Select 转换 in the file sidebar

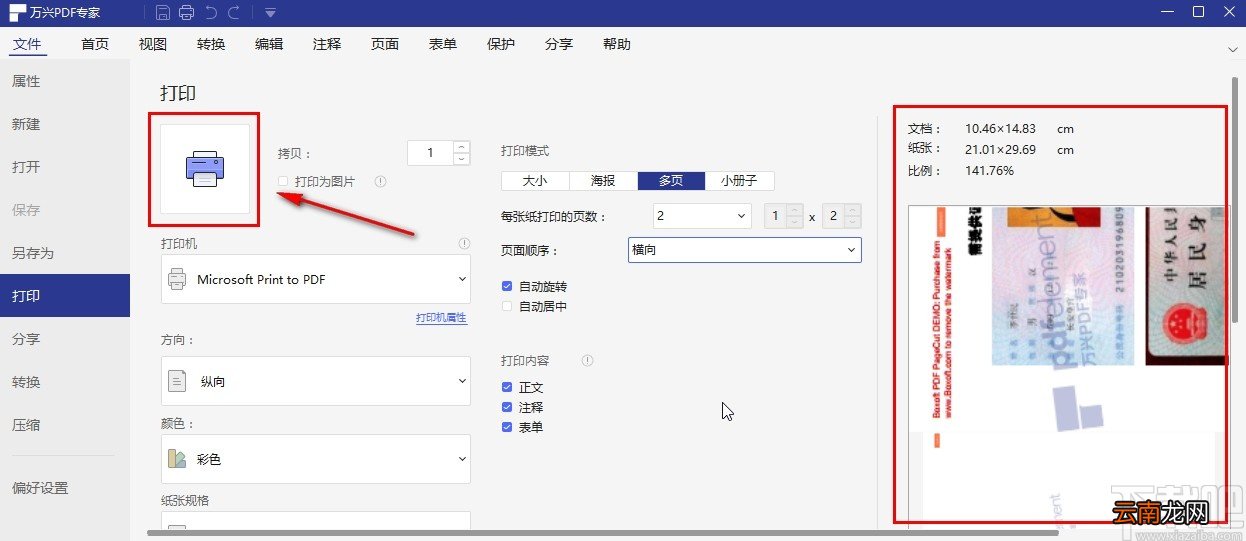click(x=65, y=382)
